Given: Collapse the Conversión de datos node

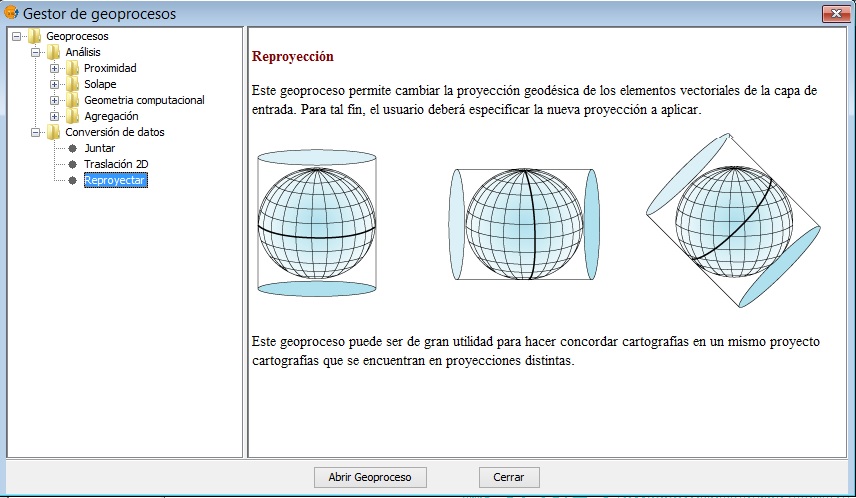Looking at the screenshot, I should [x=35, y=132].
